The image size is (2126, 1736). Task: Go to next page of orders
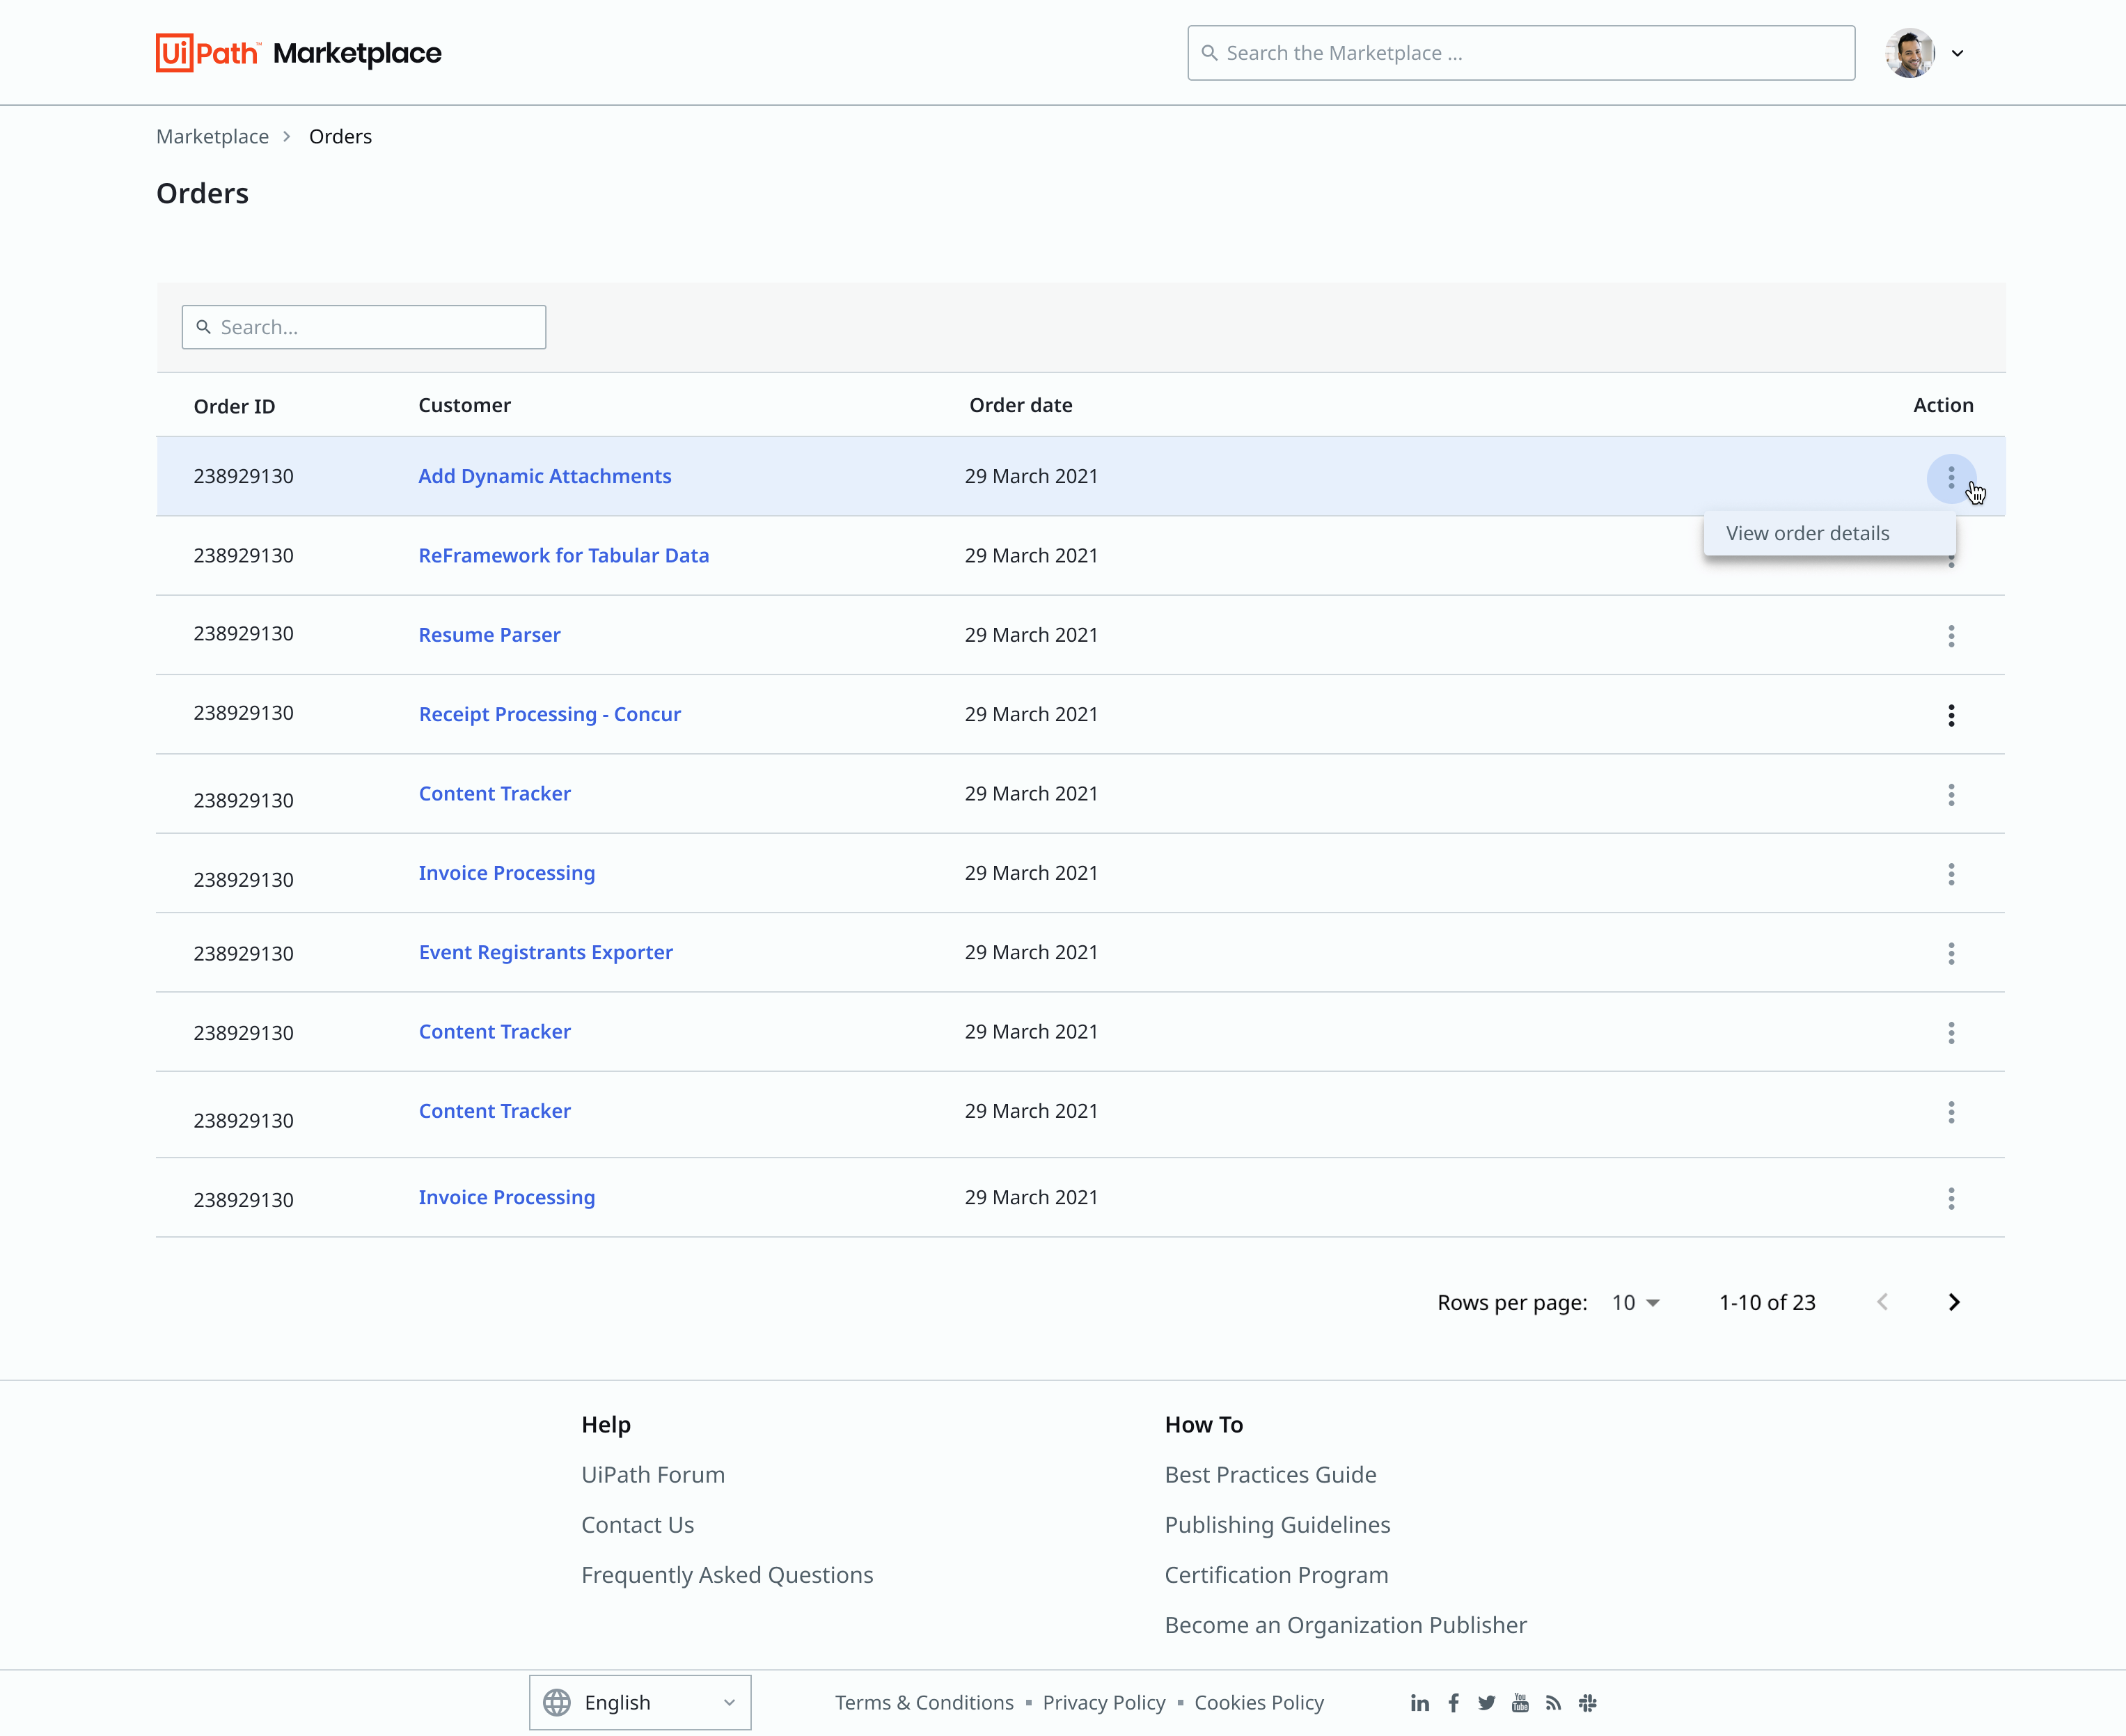coord(1953,1302)
